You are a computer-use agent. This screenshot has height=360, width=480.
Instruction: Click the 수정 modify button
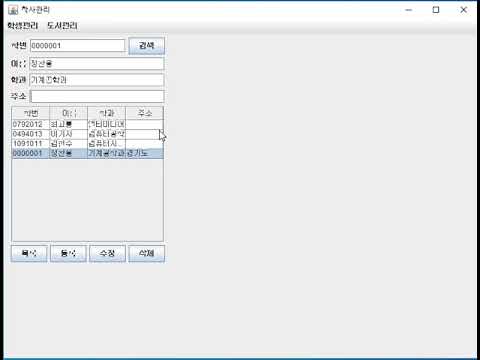coord(107,254)
